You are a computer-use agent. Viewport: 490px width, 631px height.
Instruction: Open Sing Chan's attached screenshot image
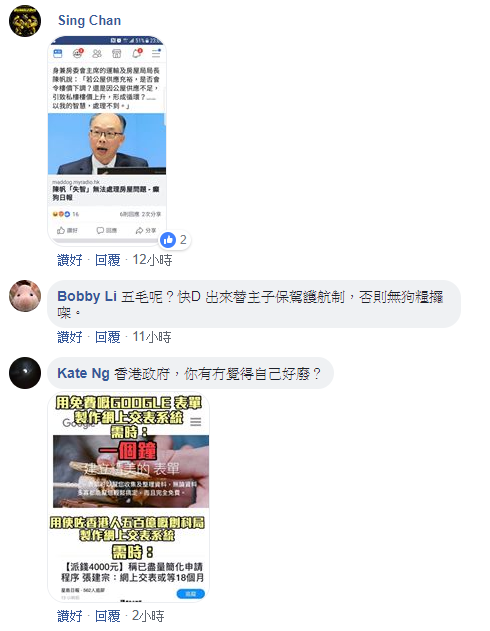107,140
